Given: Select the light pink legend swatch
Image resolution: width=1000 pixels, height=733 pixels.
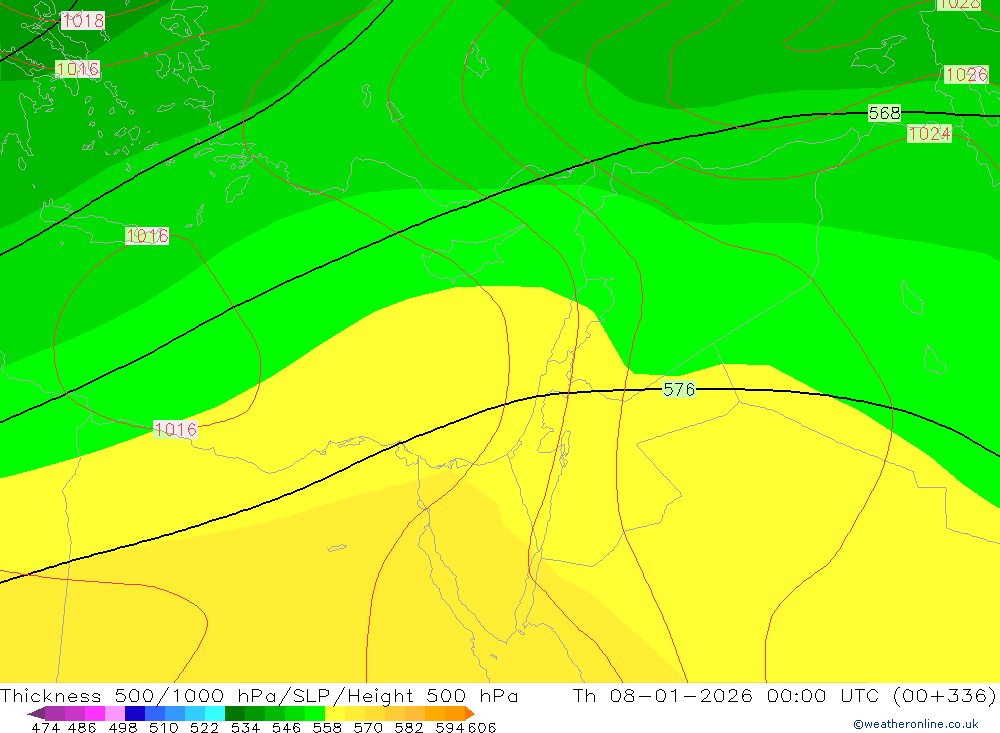Looking at the screenshot, I should pos(115,713).
